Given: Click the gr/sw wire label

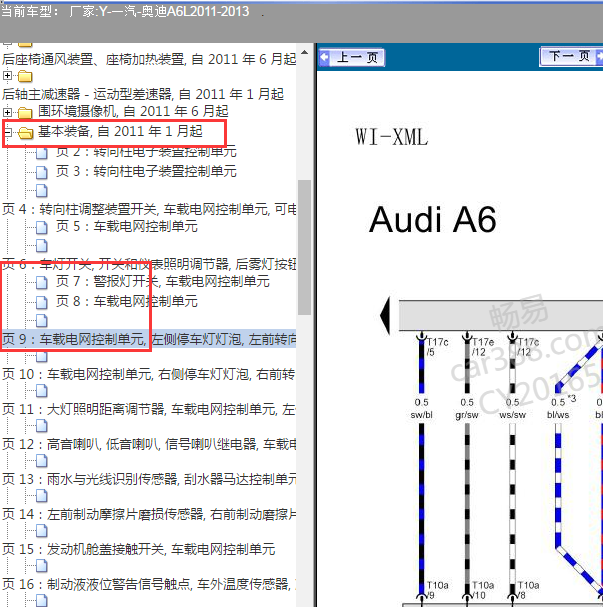Looking at the screenshot, I should point(467,415).
